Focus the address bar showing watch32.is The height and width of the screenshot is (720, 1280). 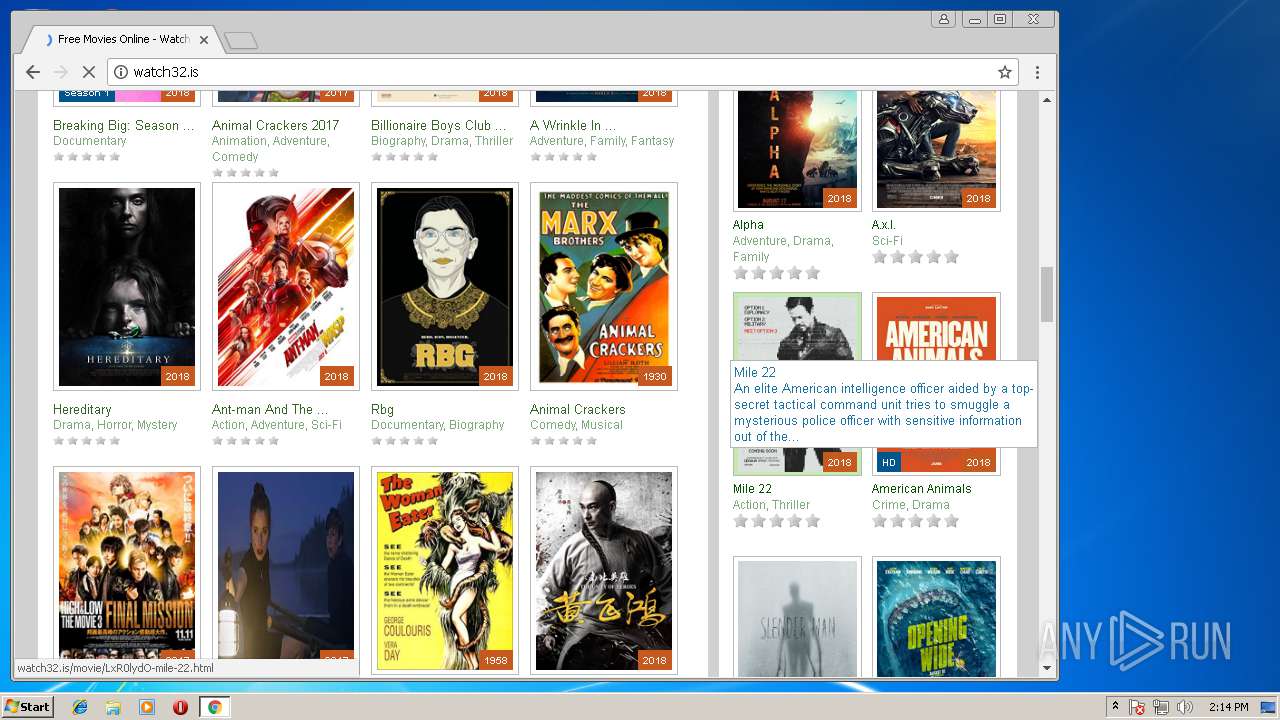pos(560,72)
